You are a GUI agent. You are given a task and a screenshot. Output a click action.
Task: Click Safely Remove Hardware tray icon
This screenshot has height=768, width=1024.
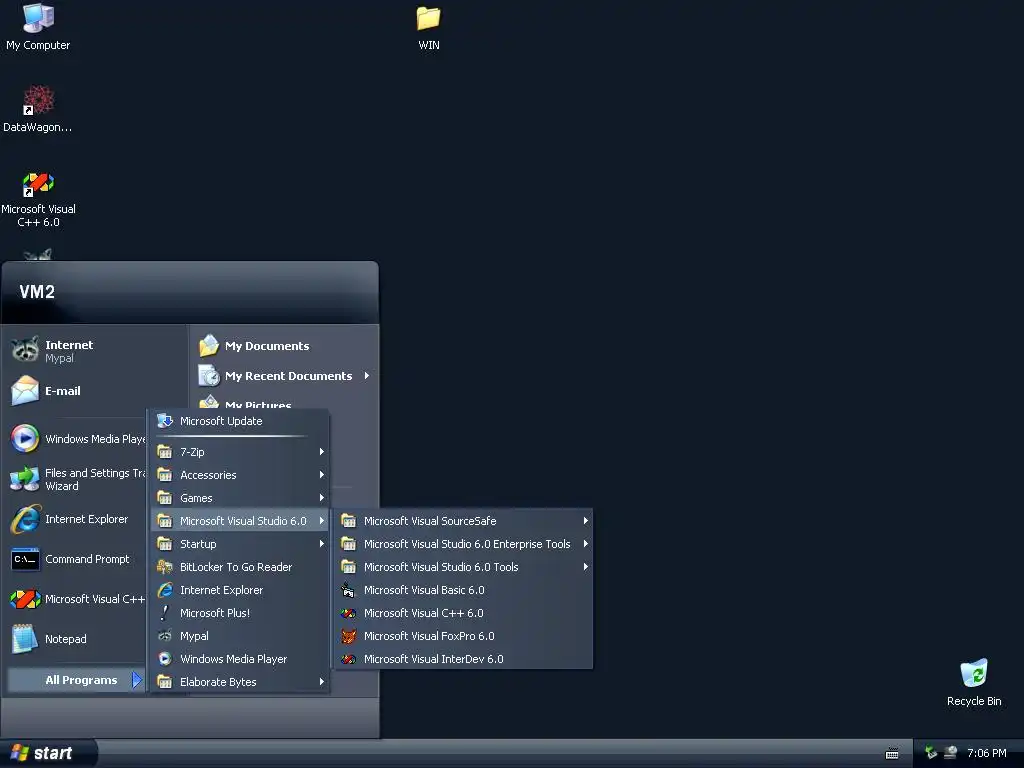click(x=931, y=753)
